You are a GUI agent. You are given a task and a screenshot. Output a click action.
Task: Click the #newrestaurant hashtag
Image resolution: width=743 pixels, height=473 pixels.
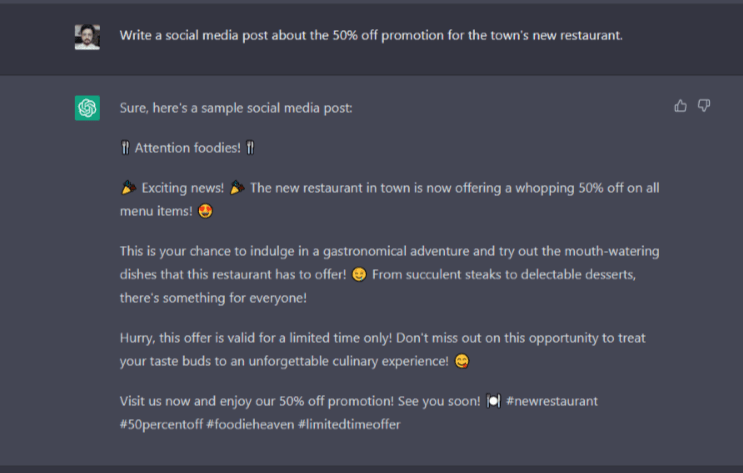click(552, 401)
